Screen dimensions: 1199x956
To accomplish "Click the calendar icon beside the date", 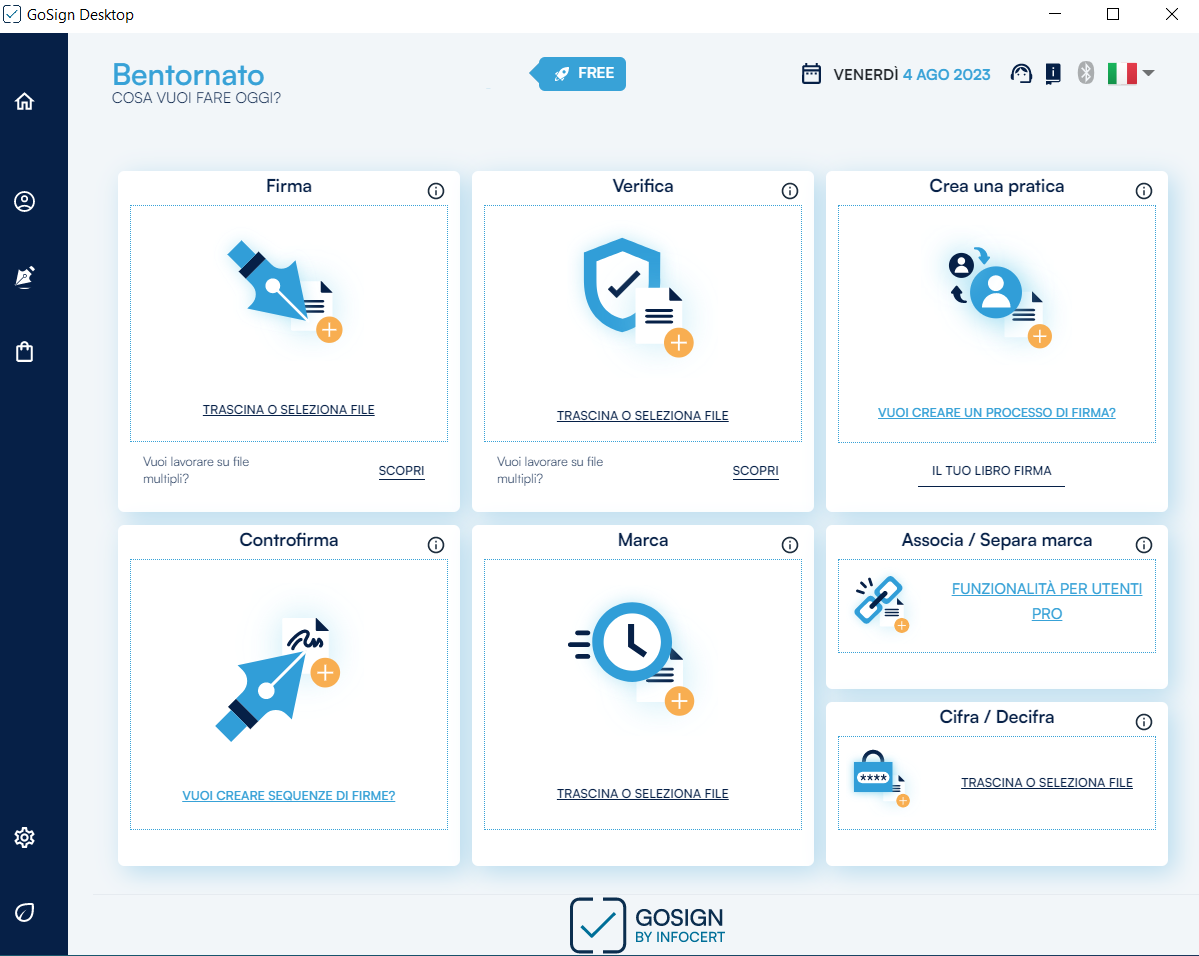I will coord(812,74).
